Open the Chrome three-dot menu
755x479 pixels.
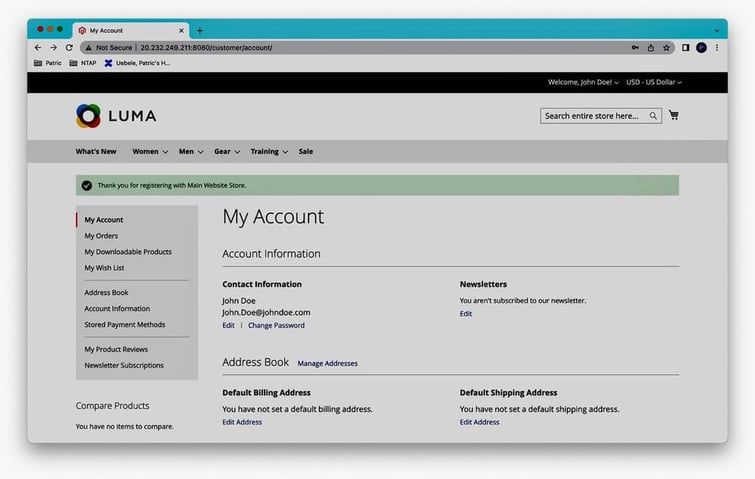tap(716, 47)
